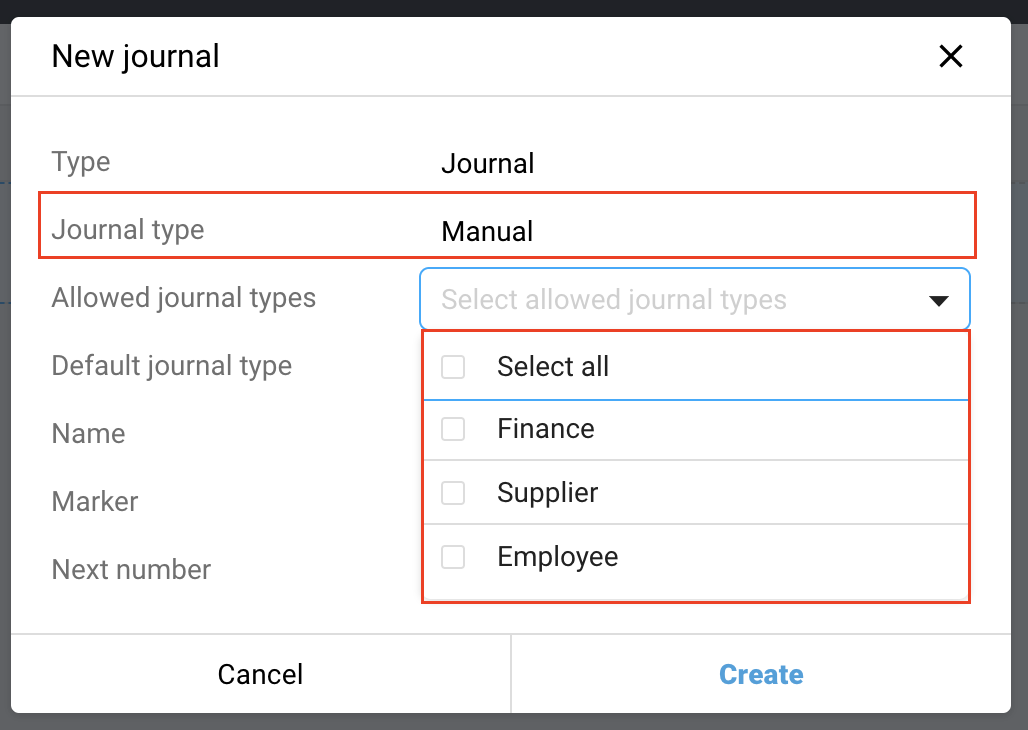Click the Type label
The height and width of the screenshot is (730, 1028).
tap(81, 162)
